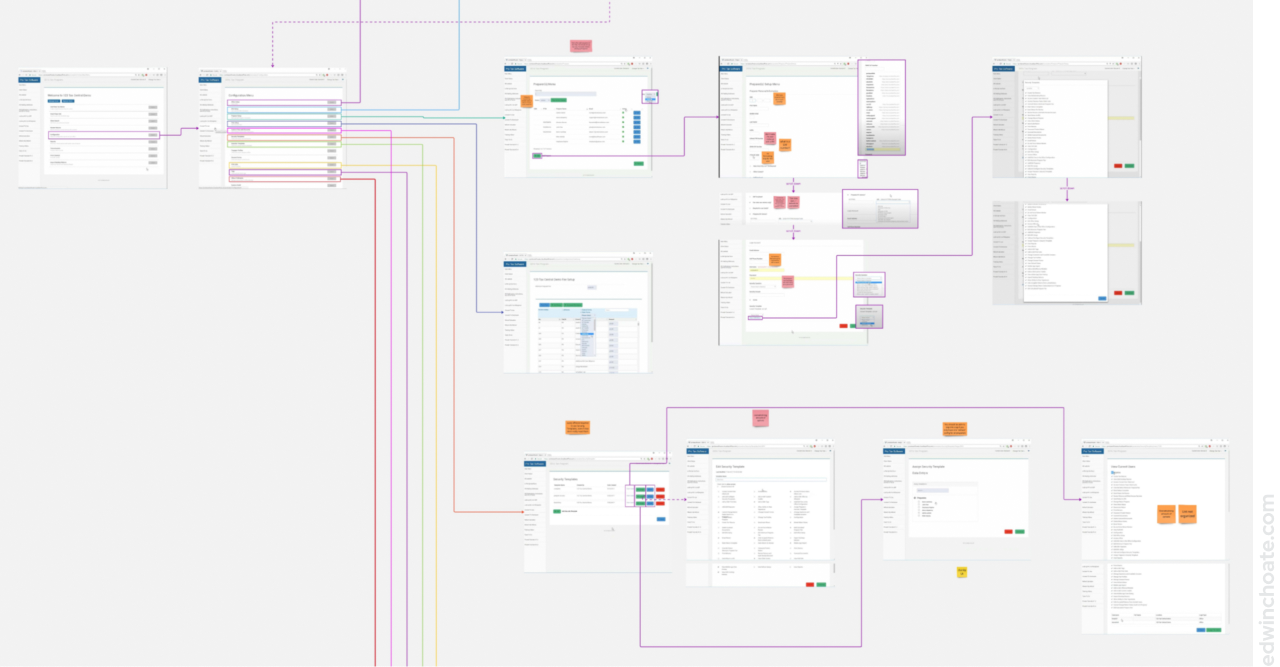Click the green button at bottom-right of Preparer(s) Menu
The height and width of the screenshot is (667, 1280).
(x=638, y=163)
